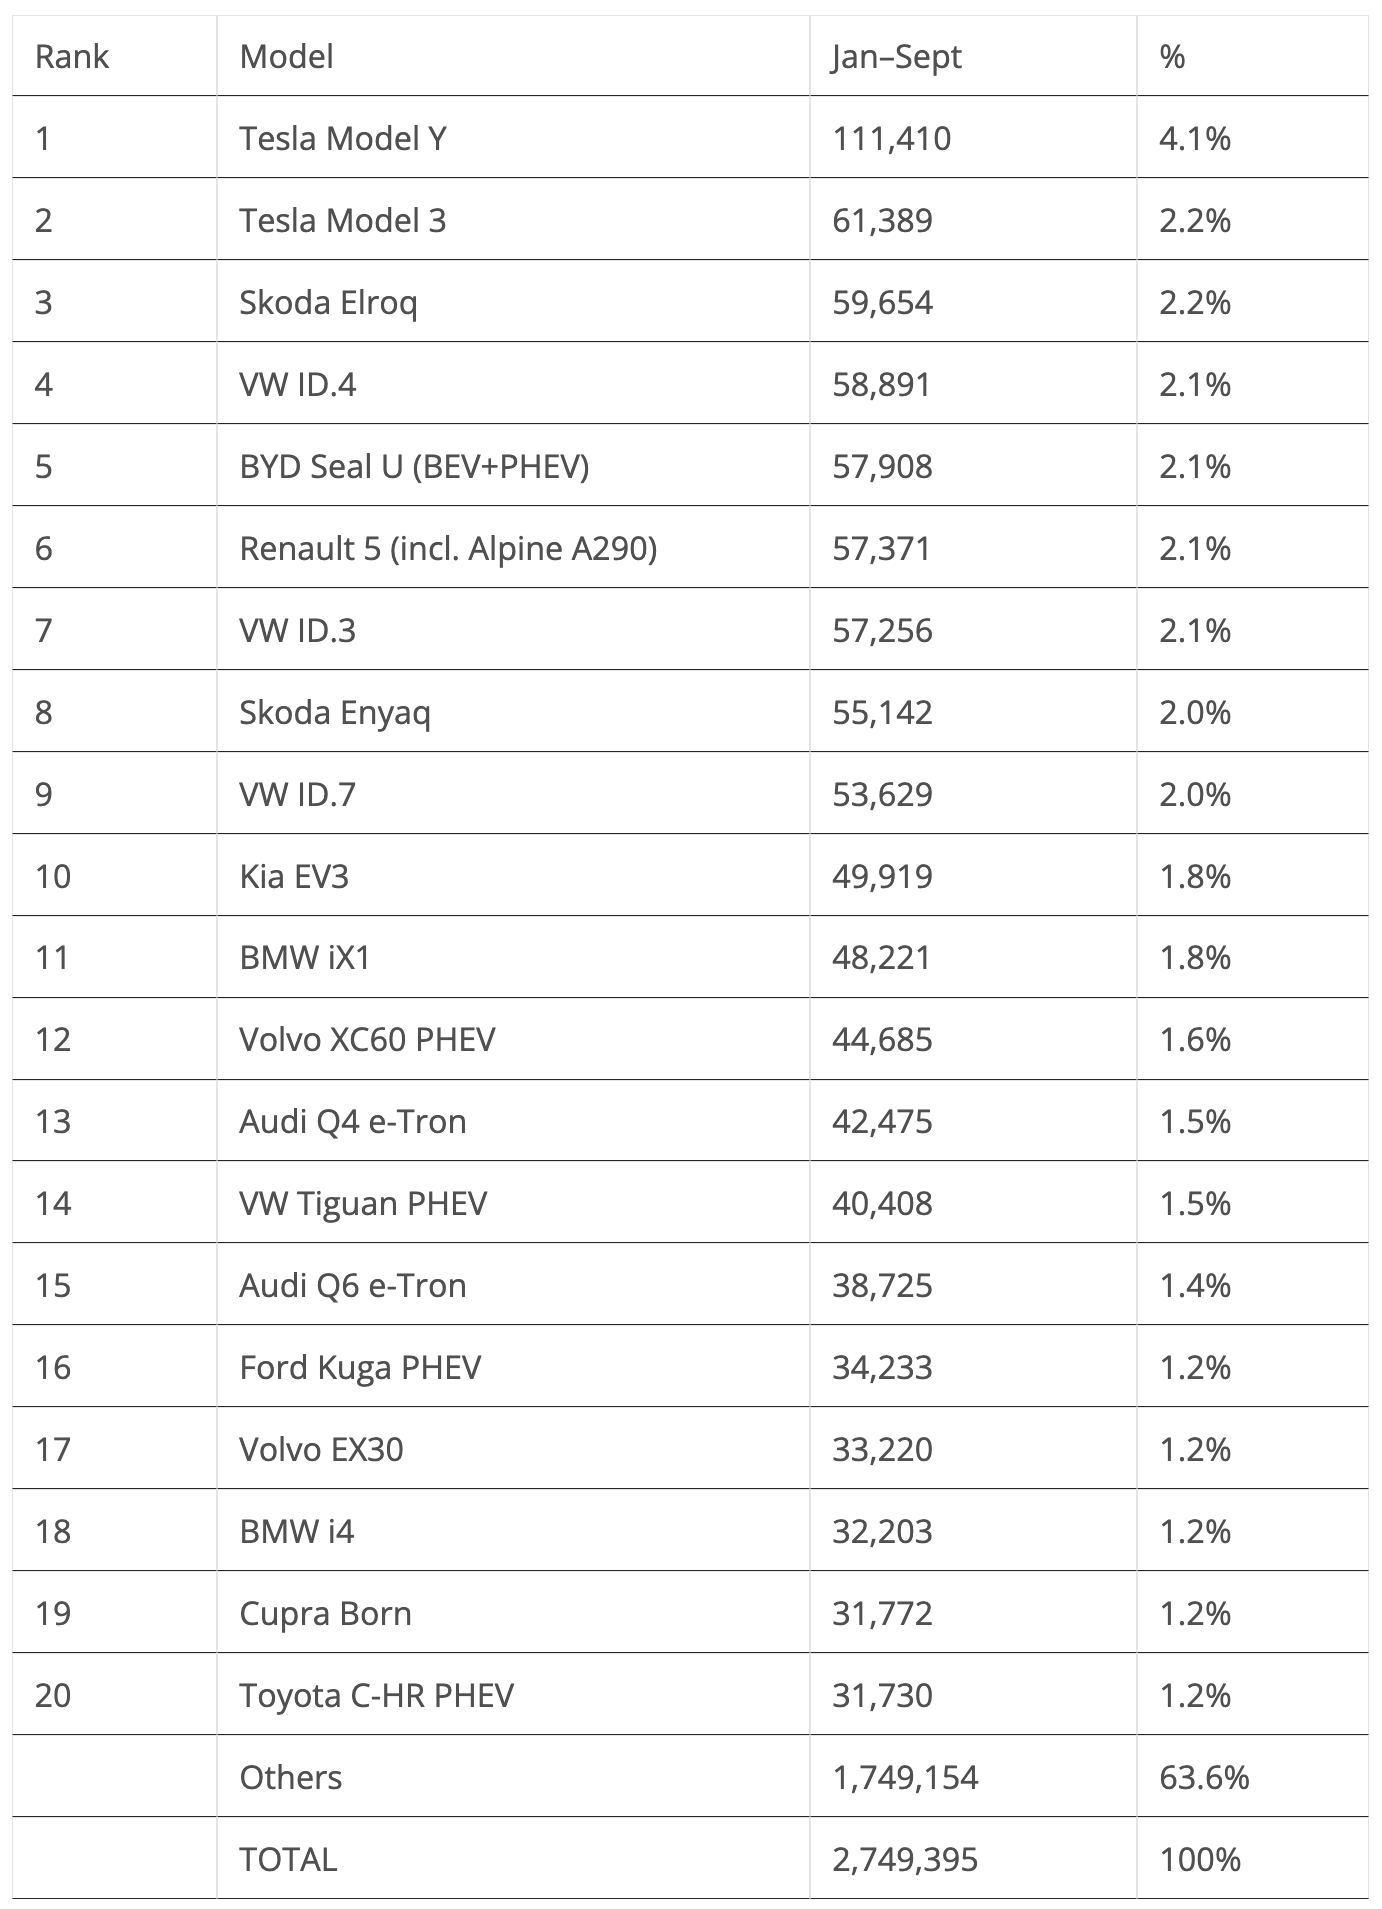The width and height of the screenshot is (1382, 1909).
Task: Click the Model column header
Action: (286, 57)
